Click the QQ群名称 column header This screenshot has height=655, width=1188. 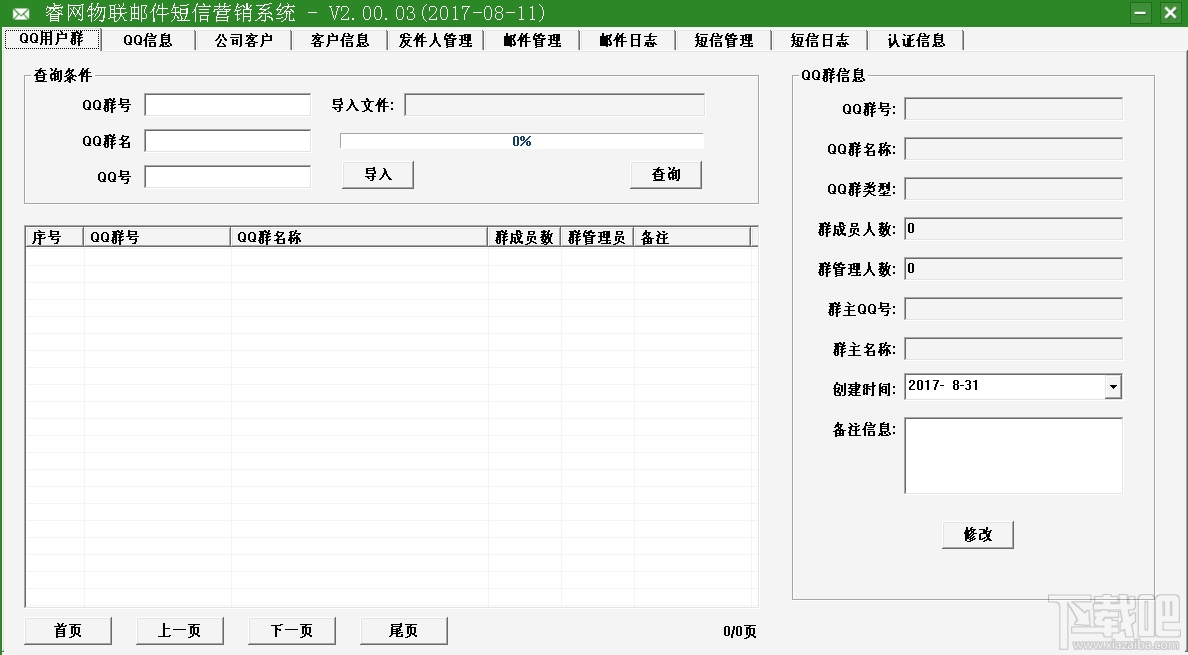pos(359,237)
